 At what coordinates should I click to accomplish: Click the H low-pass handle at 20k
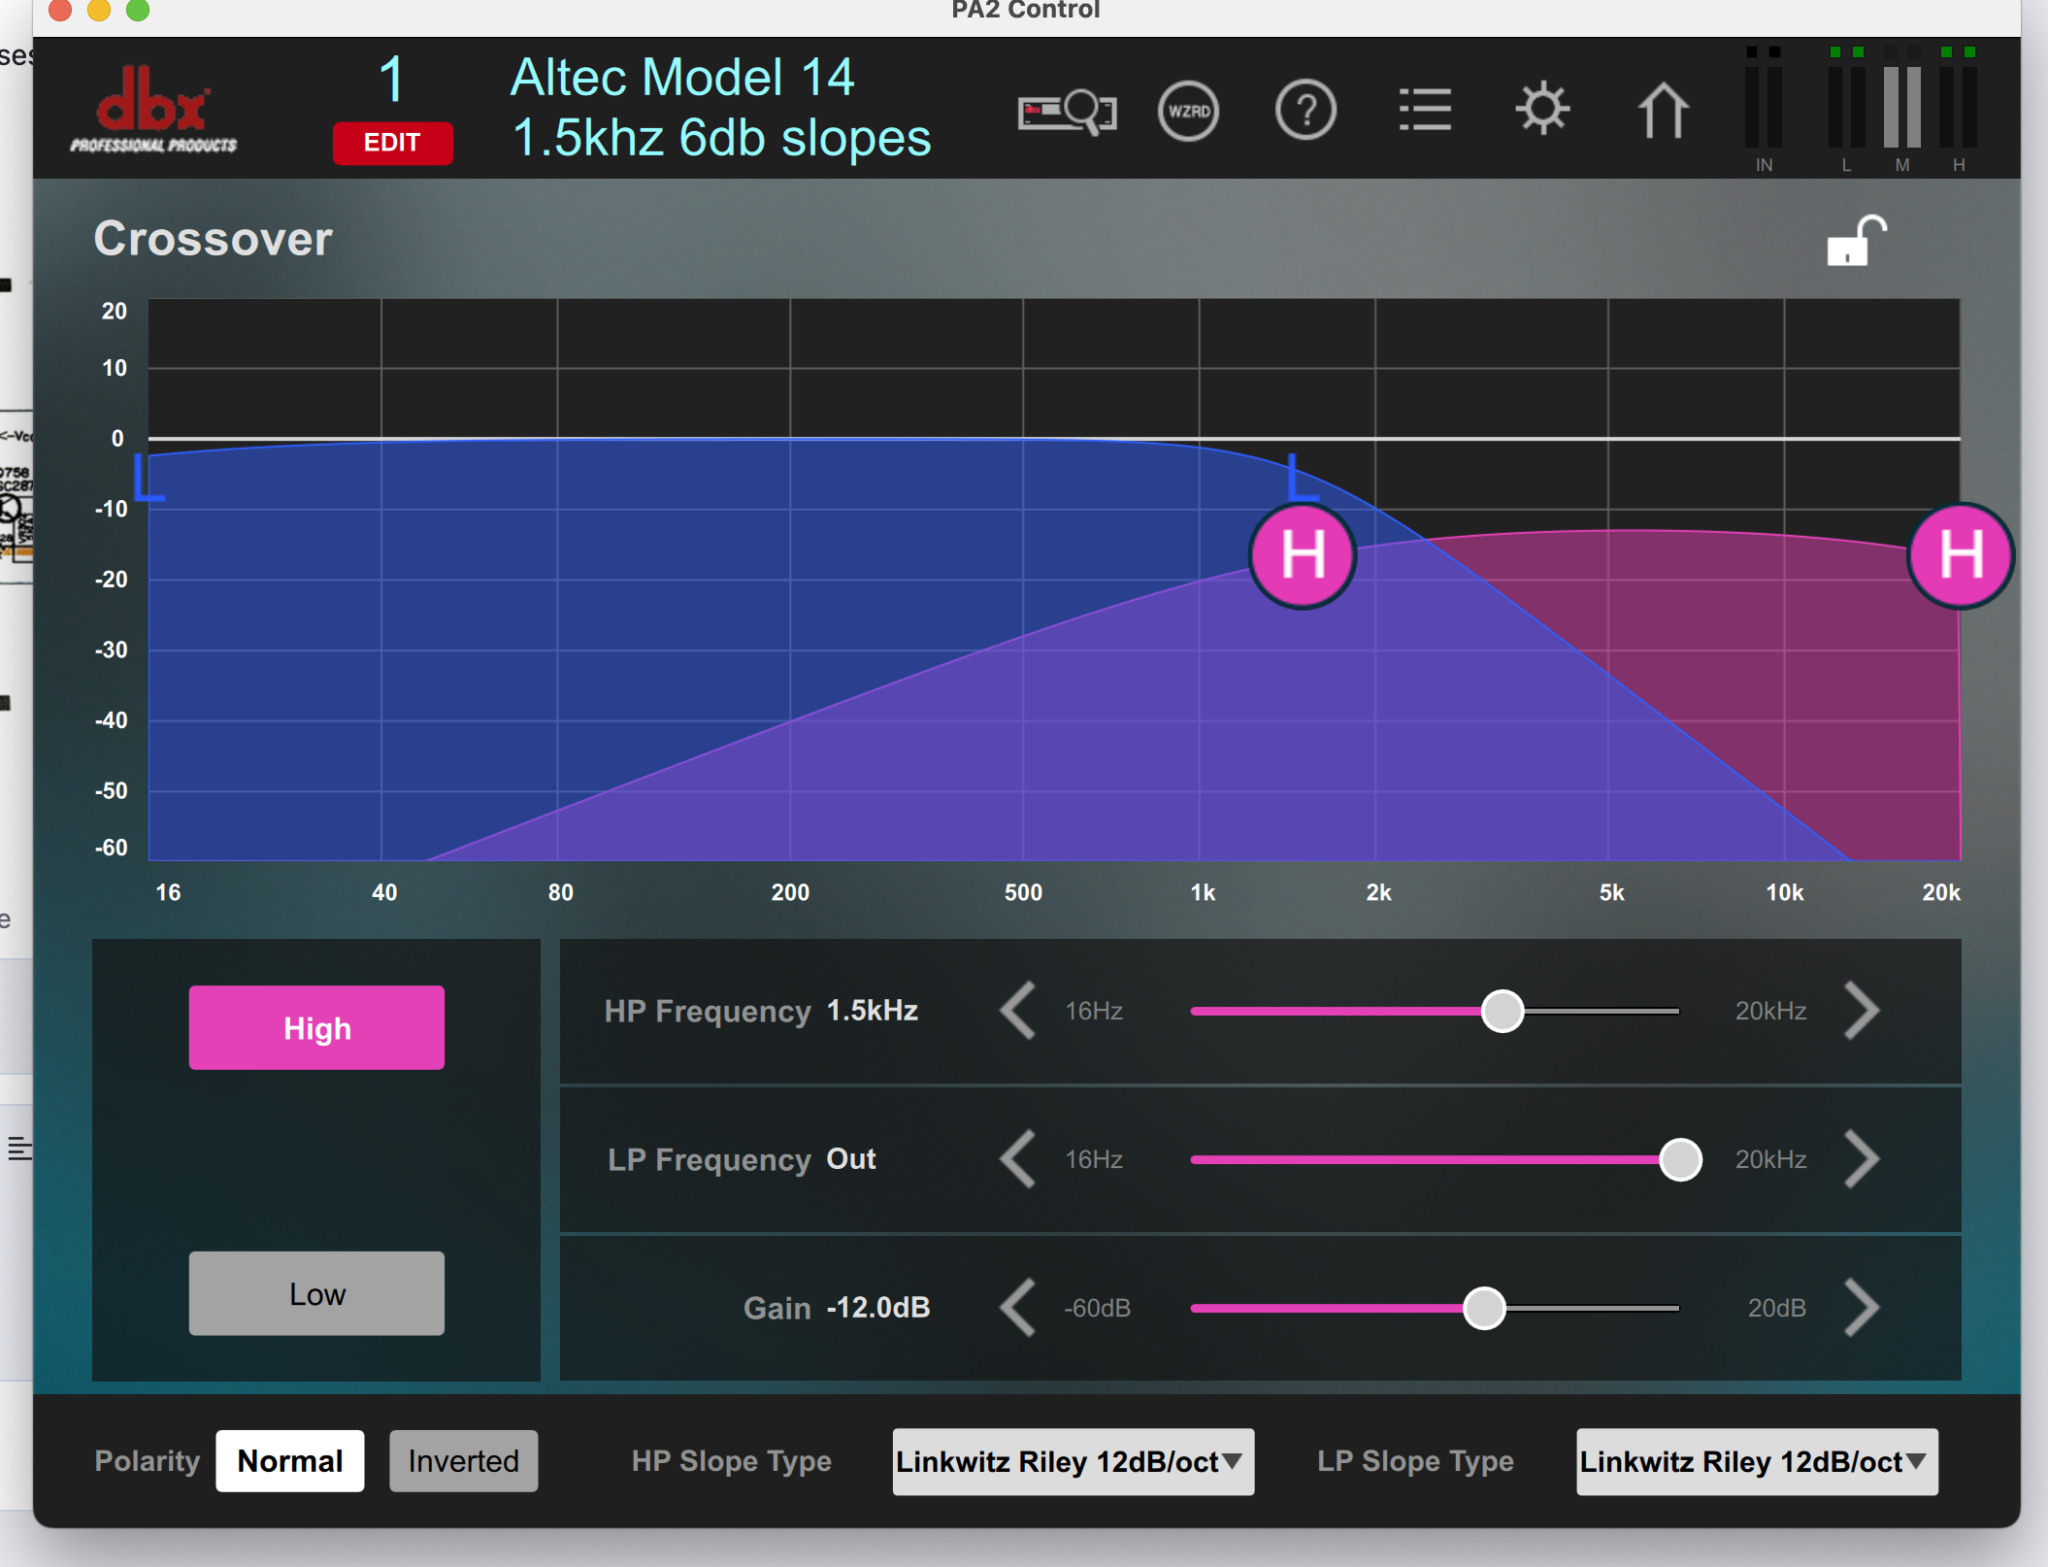click(1960, 555)
